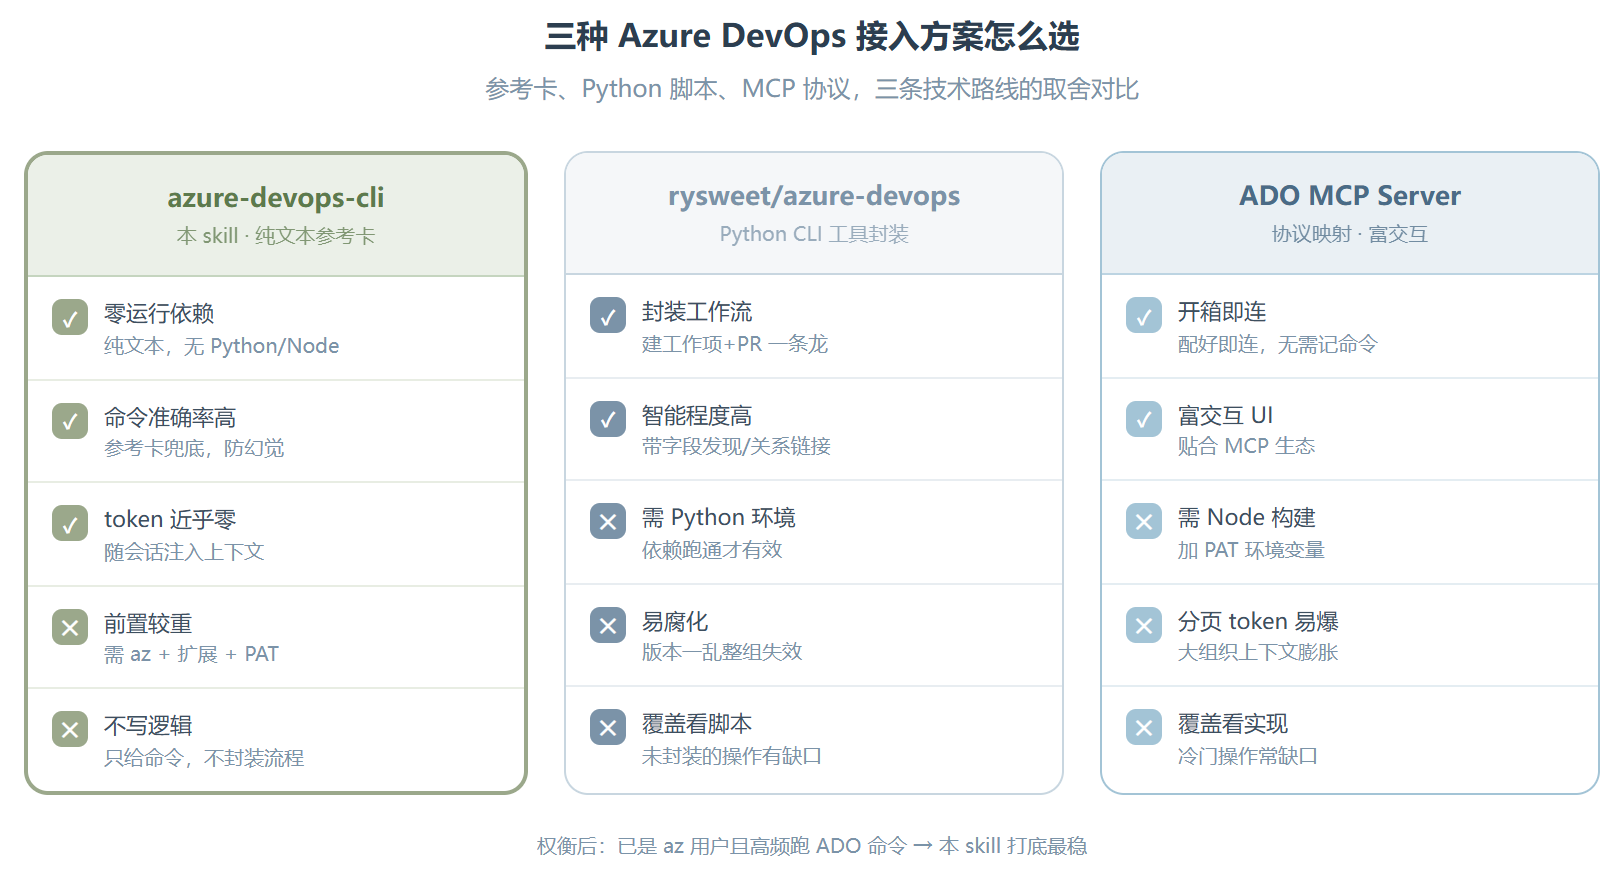
Task: Click the cross icon beside 易腐化
Action: 608,625
